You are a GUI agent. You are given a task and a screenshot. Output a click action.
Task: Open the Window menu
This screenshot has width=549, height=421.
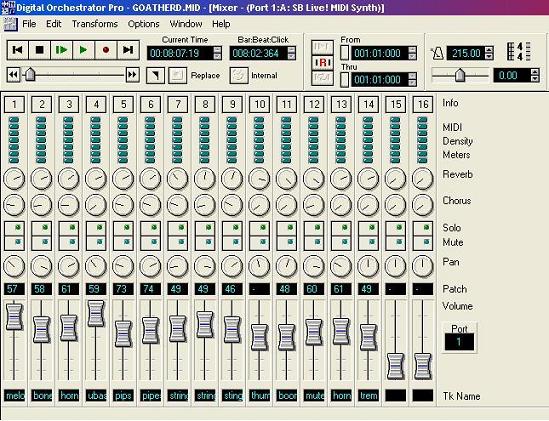coord(186,24)
